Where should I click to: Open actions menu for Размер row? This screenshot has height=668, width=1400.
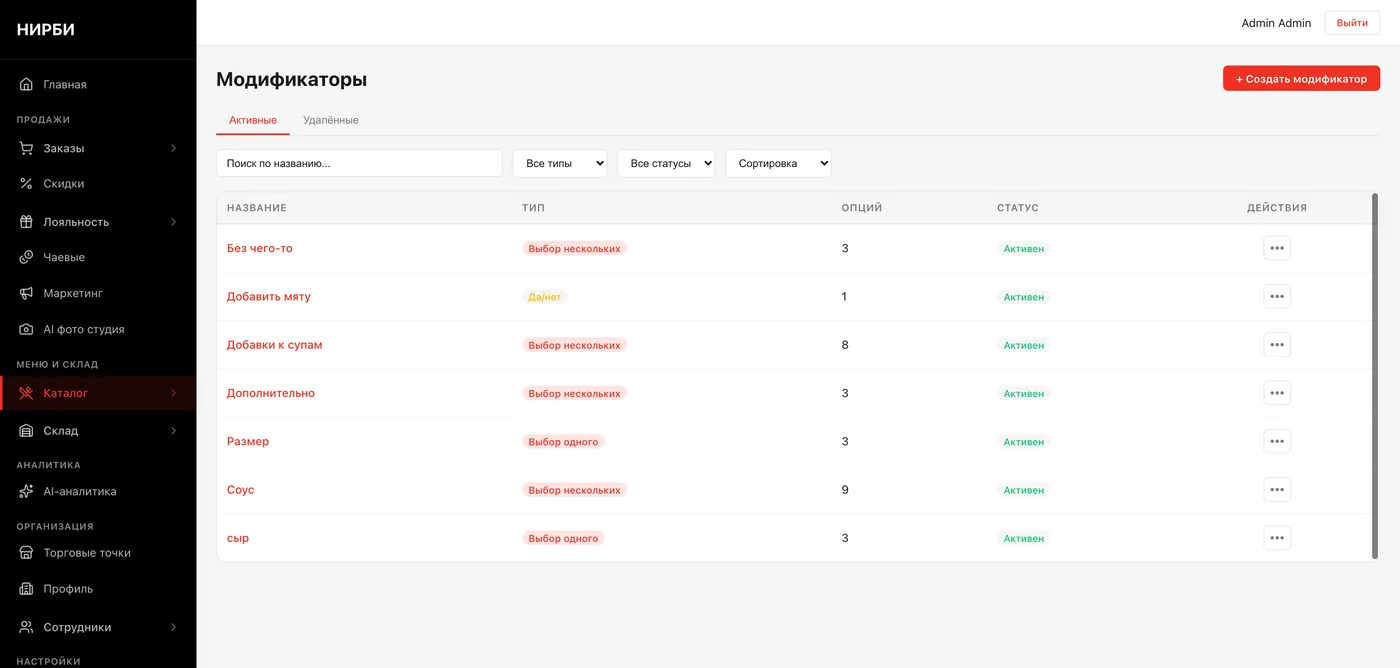(x=1277, y=441)
